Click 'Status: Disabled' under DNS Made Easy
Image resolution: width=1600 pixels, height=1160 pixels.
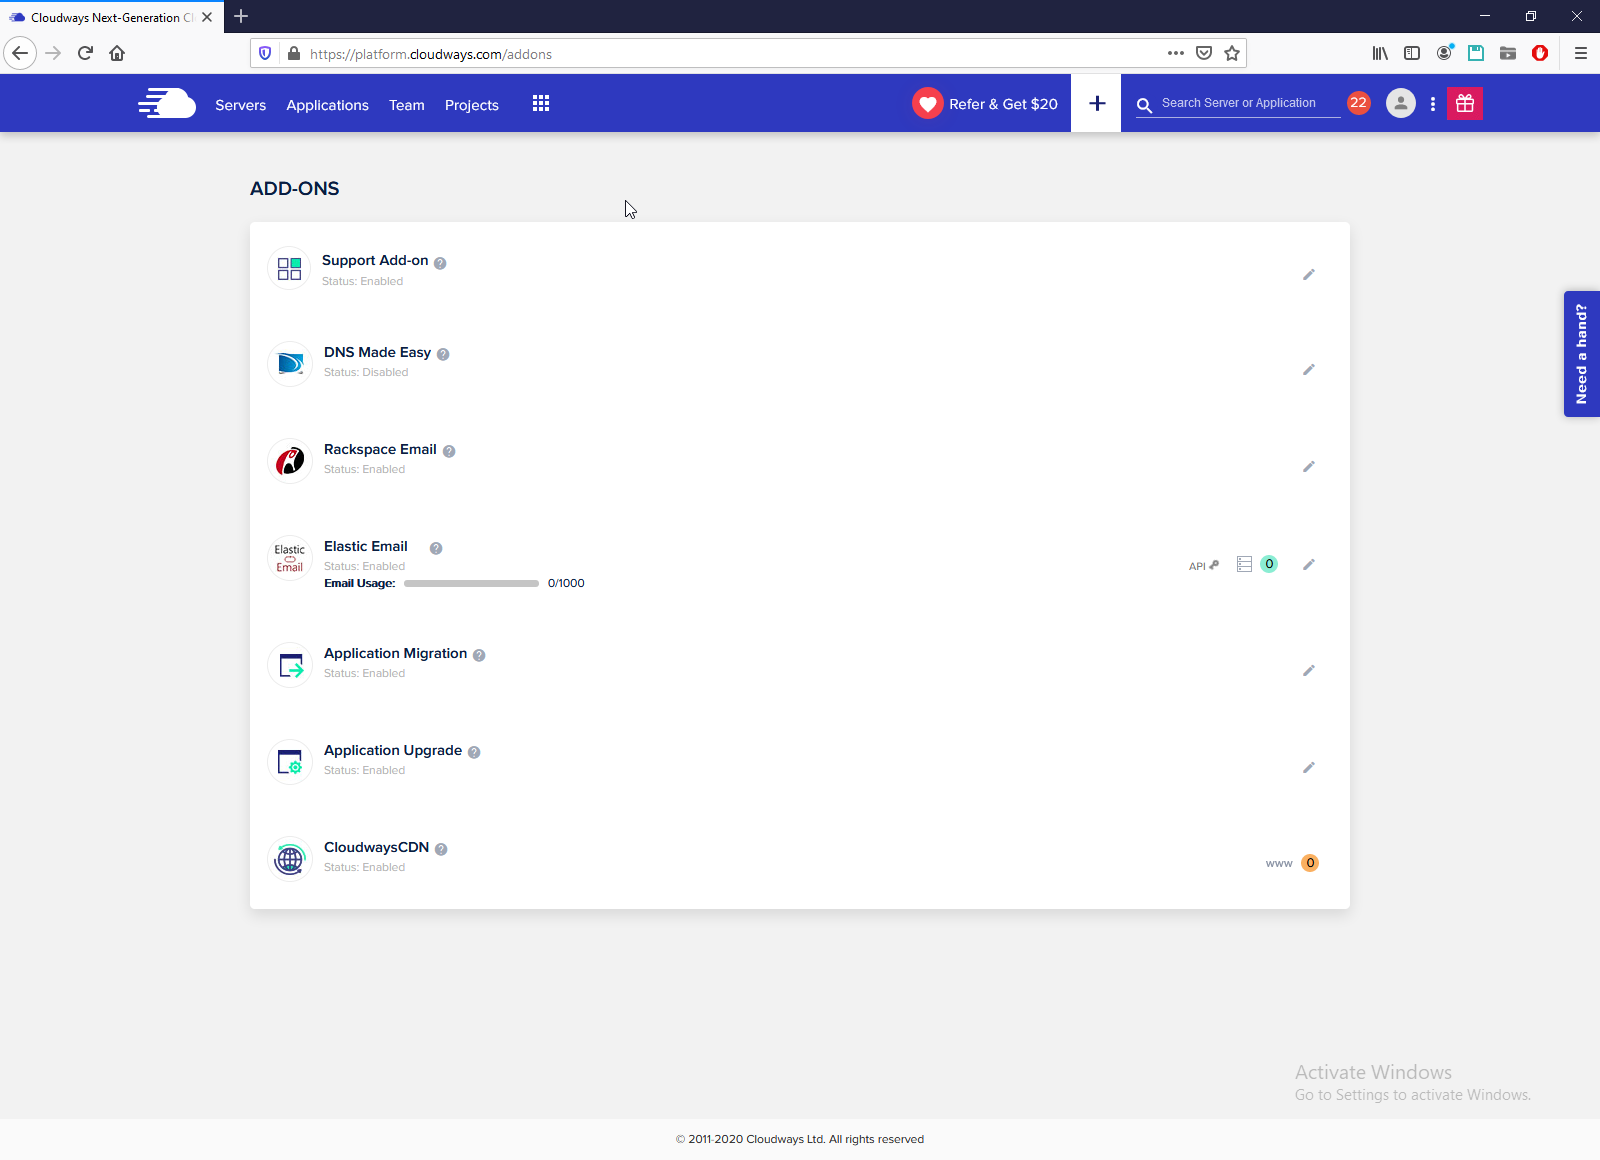[x=366, y=372]
